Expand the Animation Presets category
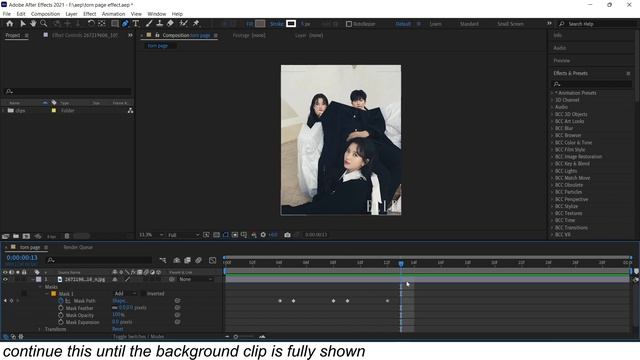This screenshot has height=360, width=640. pyautogui.click(x=552, y=93)
